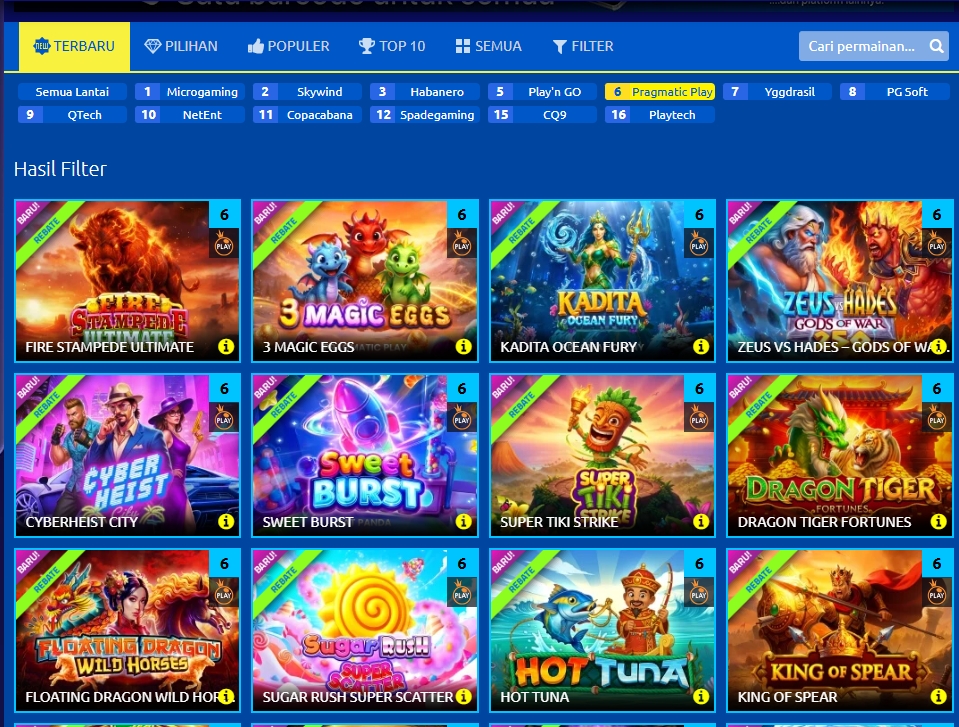The image size is (959, 727).
Task: Expand the Filter options
Action: coord(583,46)
